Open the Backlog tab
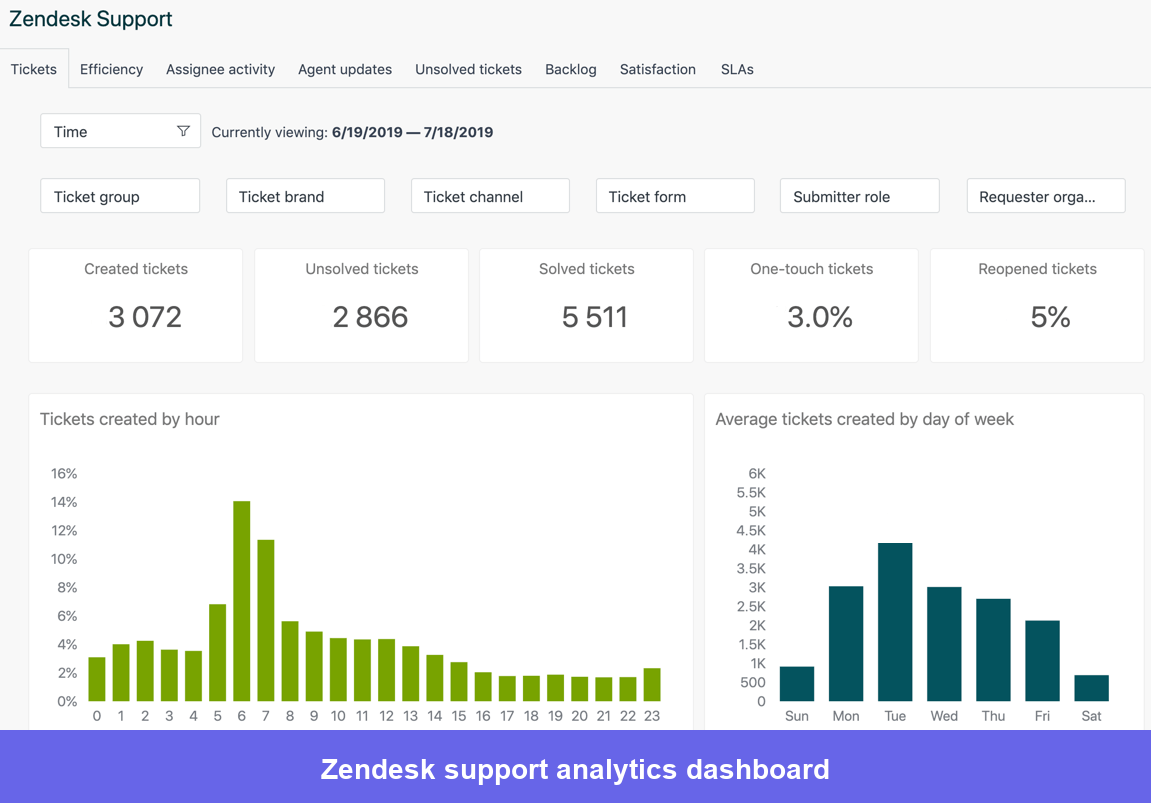Screen dimensions: 1151x803 (x=570, y=69)
